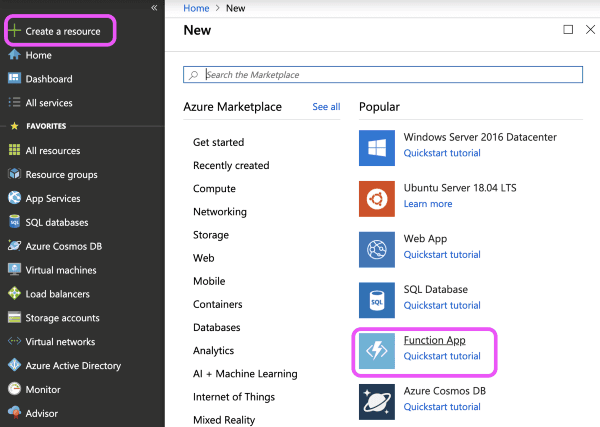600x427 pixels.
Task: Open the Mixed Reality category
Action: point(224,420)
